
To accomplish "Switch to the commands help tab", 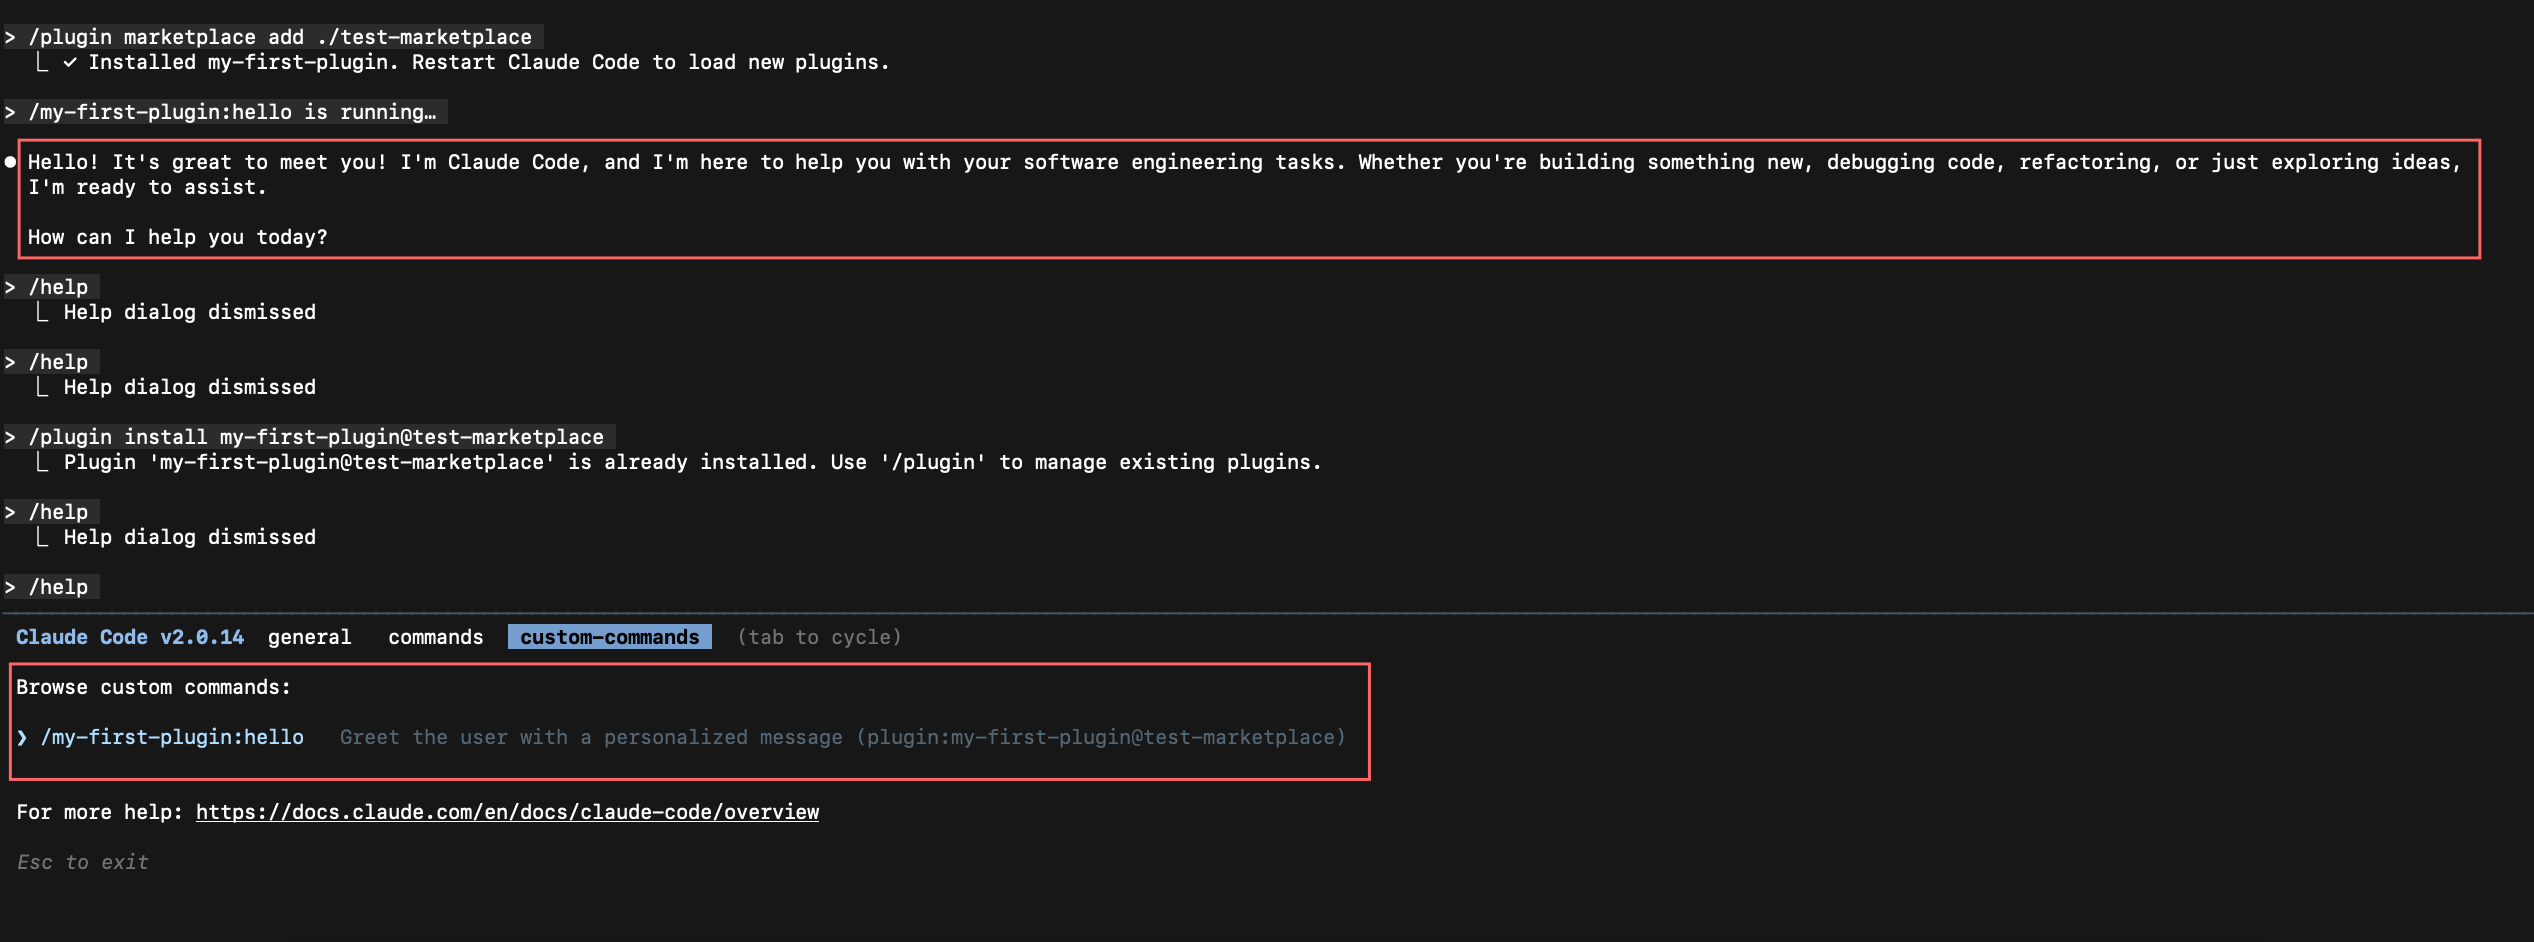I will (435, 637).
